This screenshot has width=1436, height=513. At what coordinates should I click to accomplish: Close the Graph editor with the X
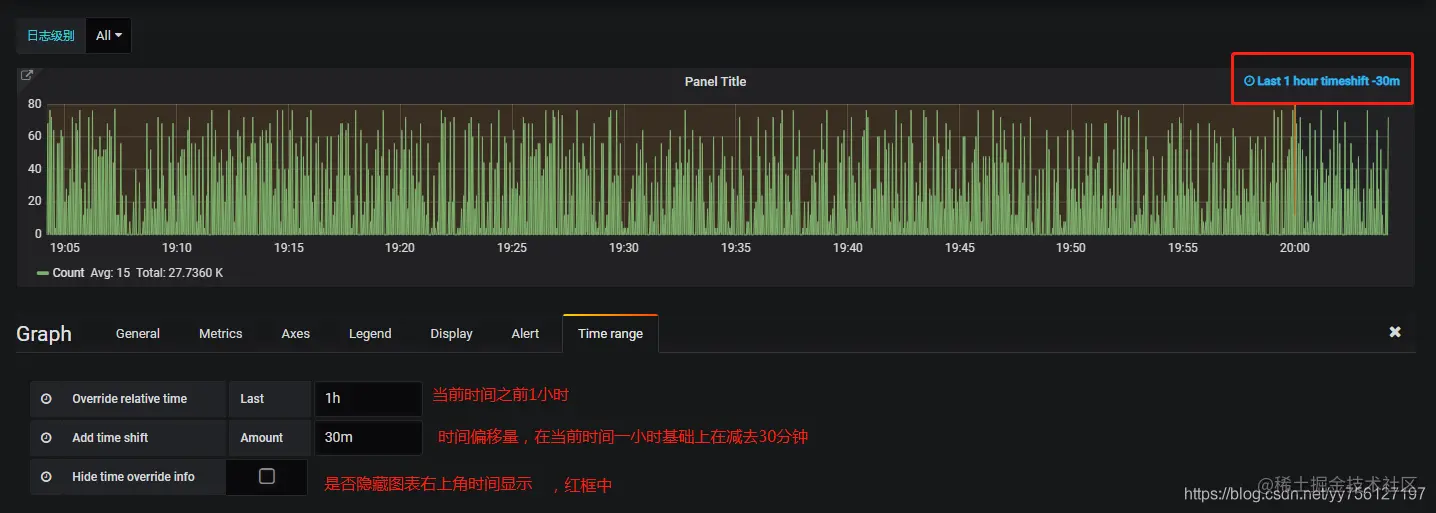(1395, 332)
